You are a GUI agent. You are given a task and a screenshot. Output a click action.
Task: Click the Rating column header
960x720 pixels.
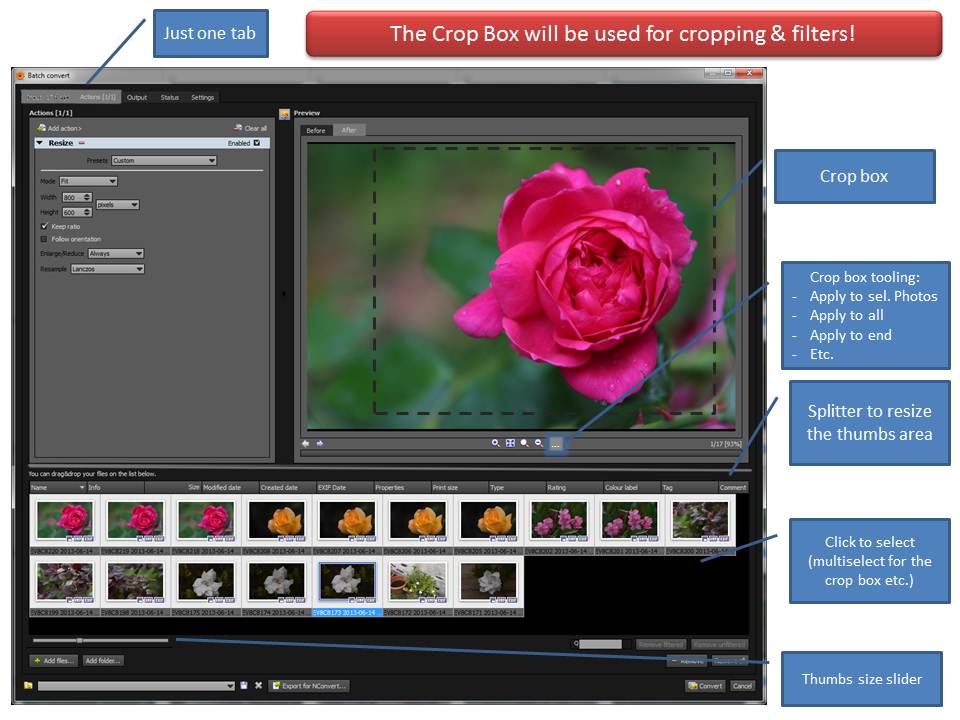click(574, 487)
